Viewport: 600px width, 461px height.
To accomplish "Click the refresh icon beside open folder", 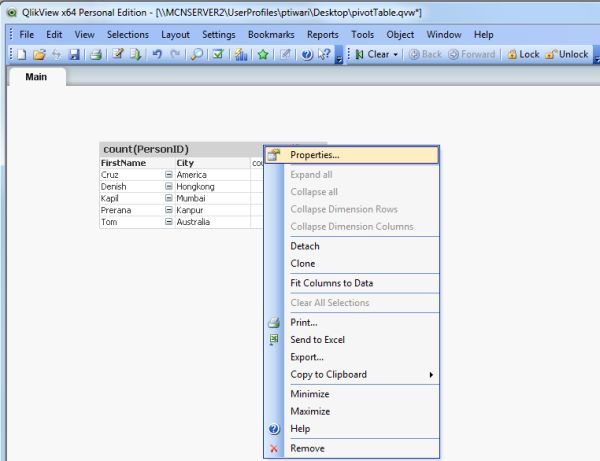I will tap(57, 55).
